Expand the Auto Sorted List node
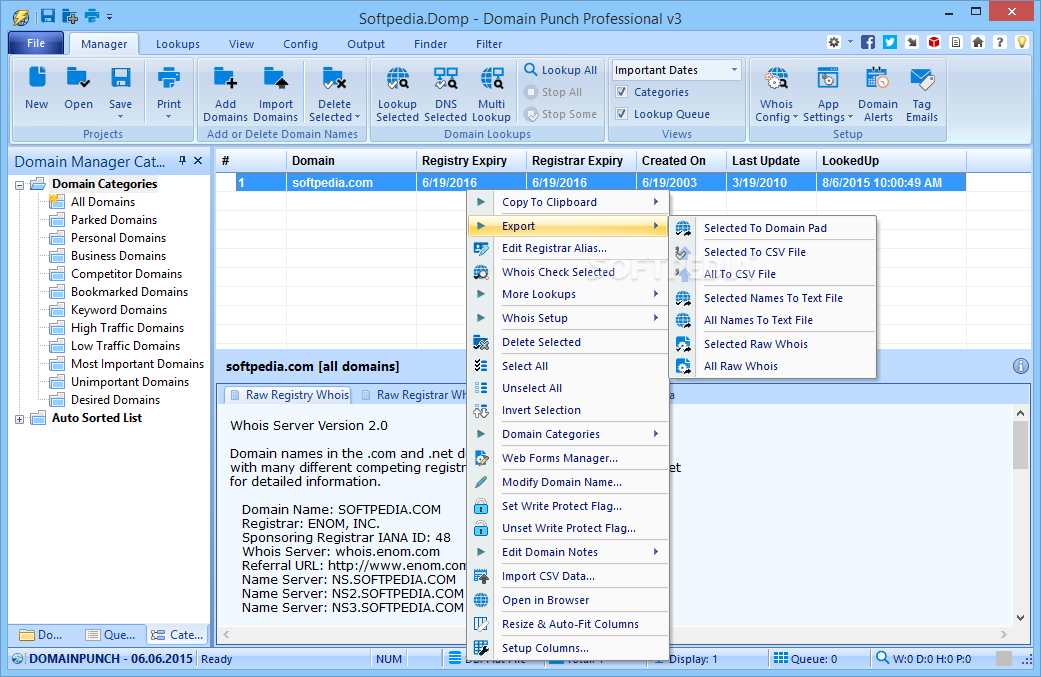Viewport: 1041px width, 677px height. (x=19, y=419)
